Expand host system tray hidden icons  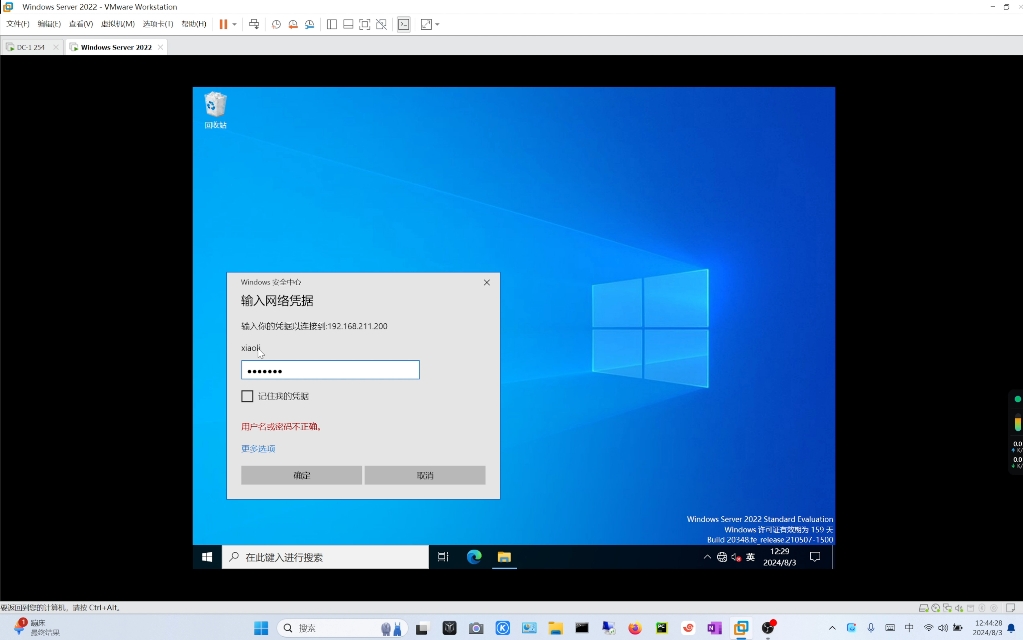pos(832,628)
